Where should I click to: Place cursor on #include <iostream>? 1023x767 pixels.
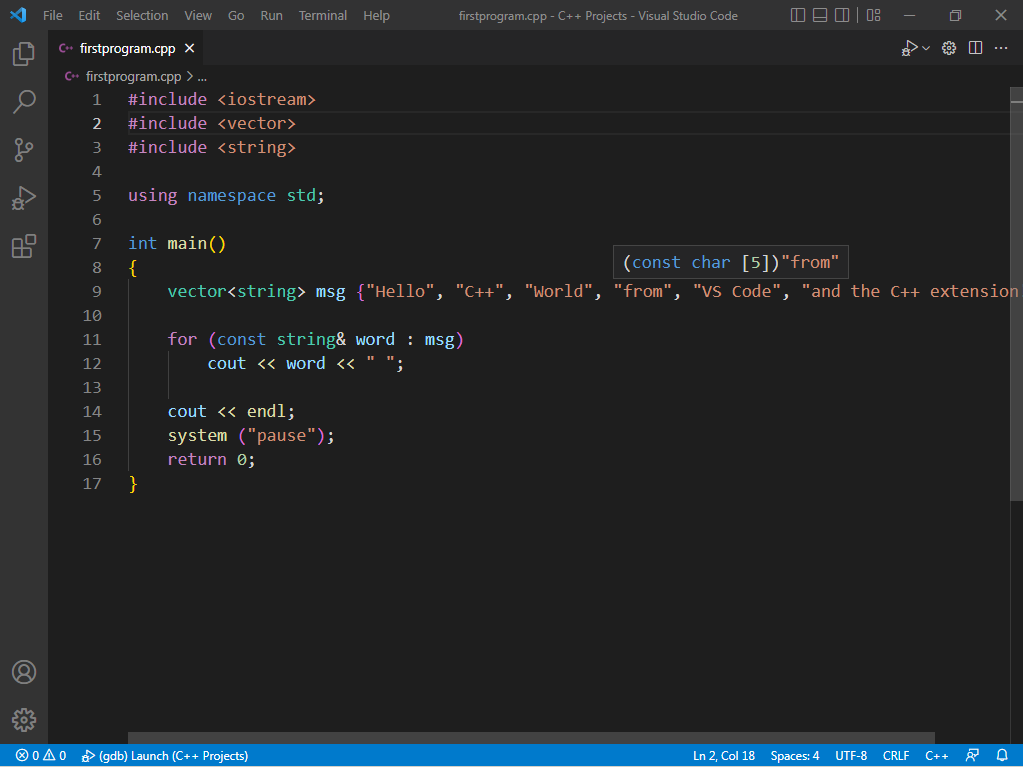click(222, 99)
